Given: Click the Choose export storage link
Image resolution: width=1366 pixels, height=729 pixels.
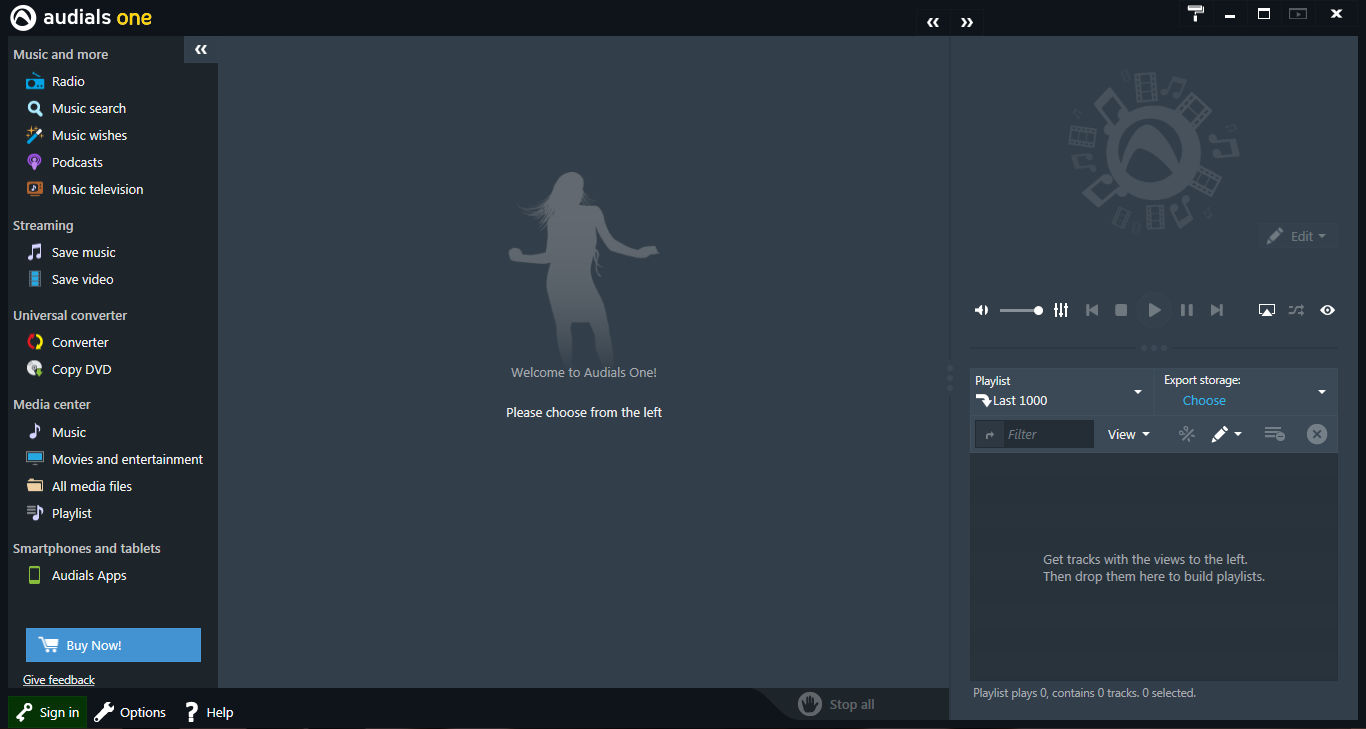Looking at the screenshot, I should (x=1204, y=400).
